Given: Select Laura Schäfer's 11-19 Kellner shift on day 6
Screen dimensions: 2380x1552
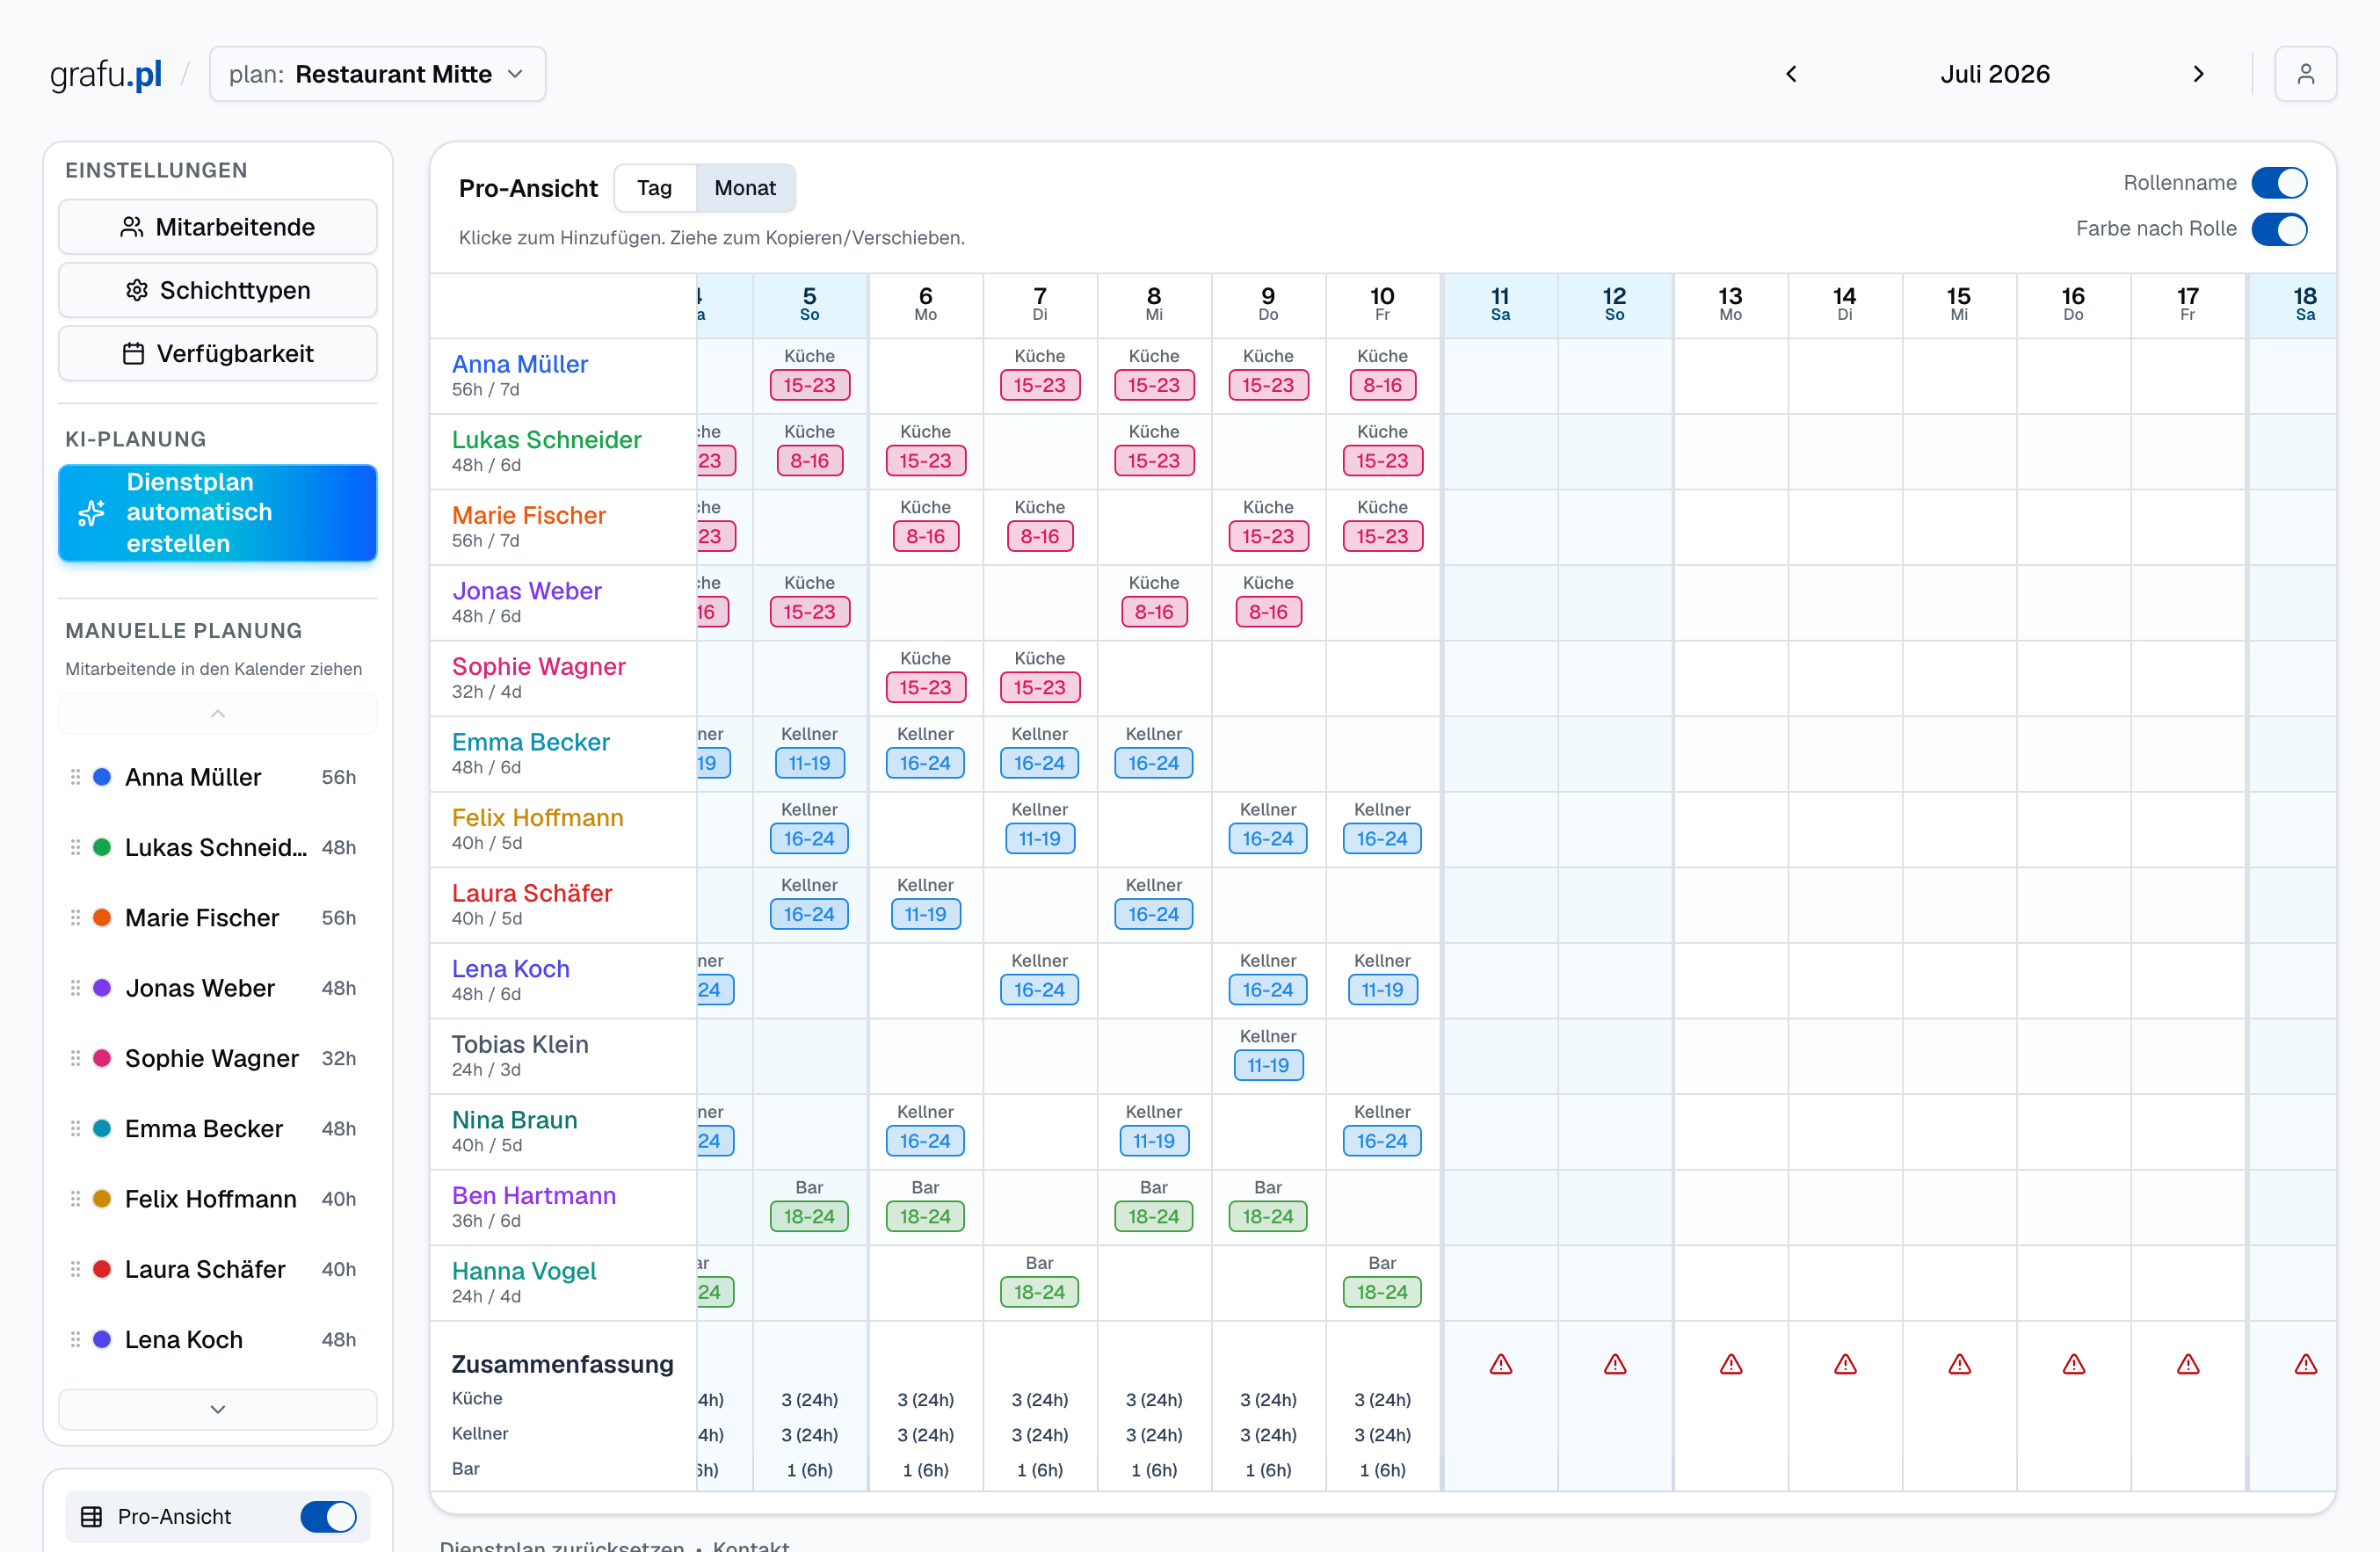Looking at the screenshot, I should click(x=925, y=914).
